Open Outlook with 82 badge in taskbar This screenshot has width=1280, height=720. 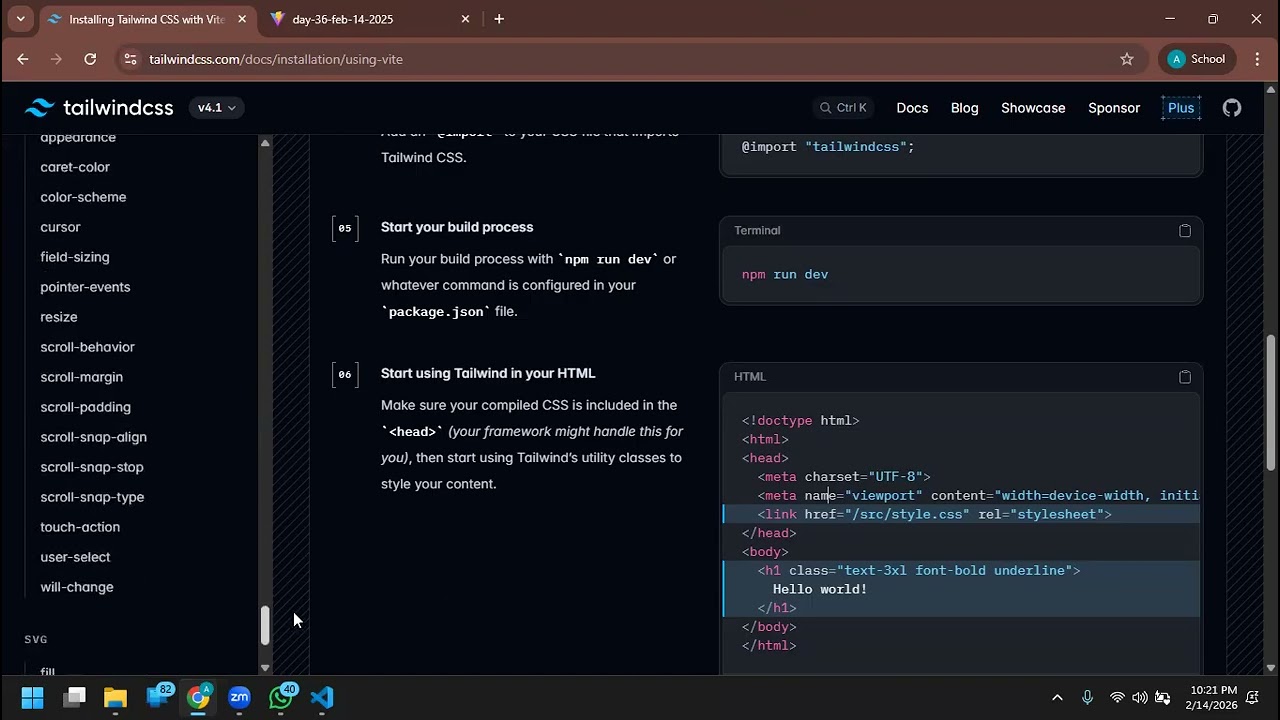158,698
